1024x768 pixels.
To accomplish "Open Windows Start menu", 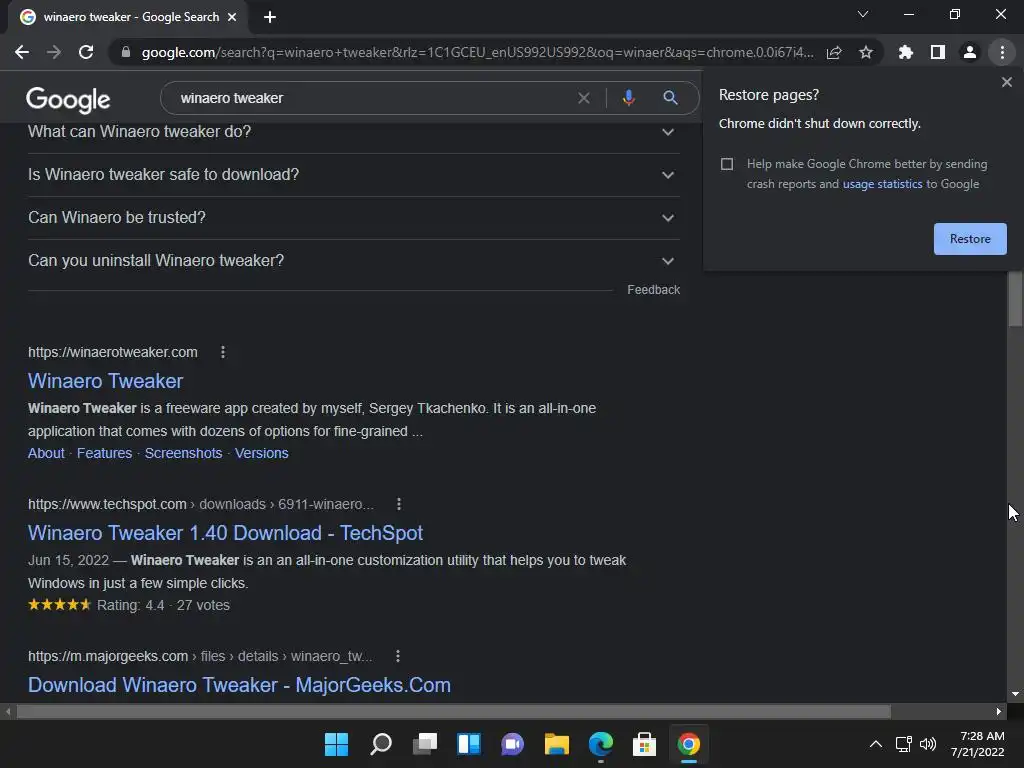I will (336, 744).
